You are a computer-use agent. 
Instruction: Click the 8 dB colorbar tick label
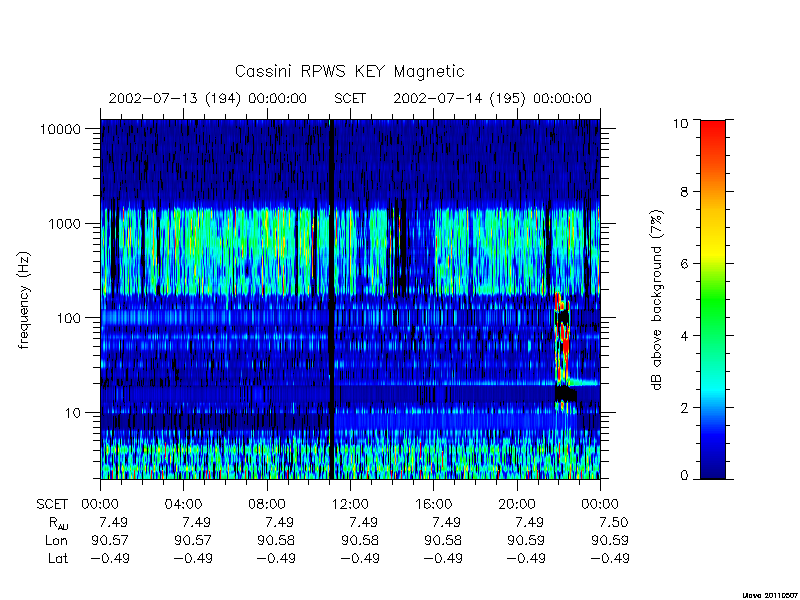coord(684,192)
